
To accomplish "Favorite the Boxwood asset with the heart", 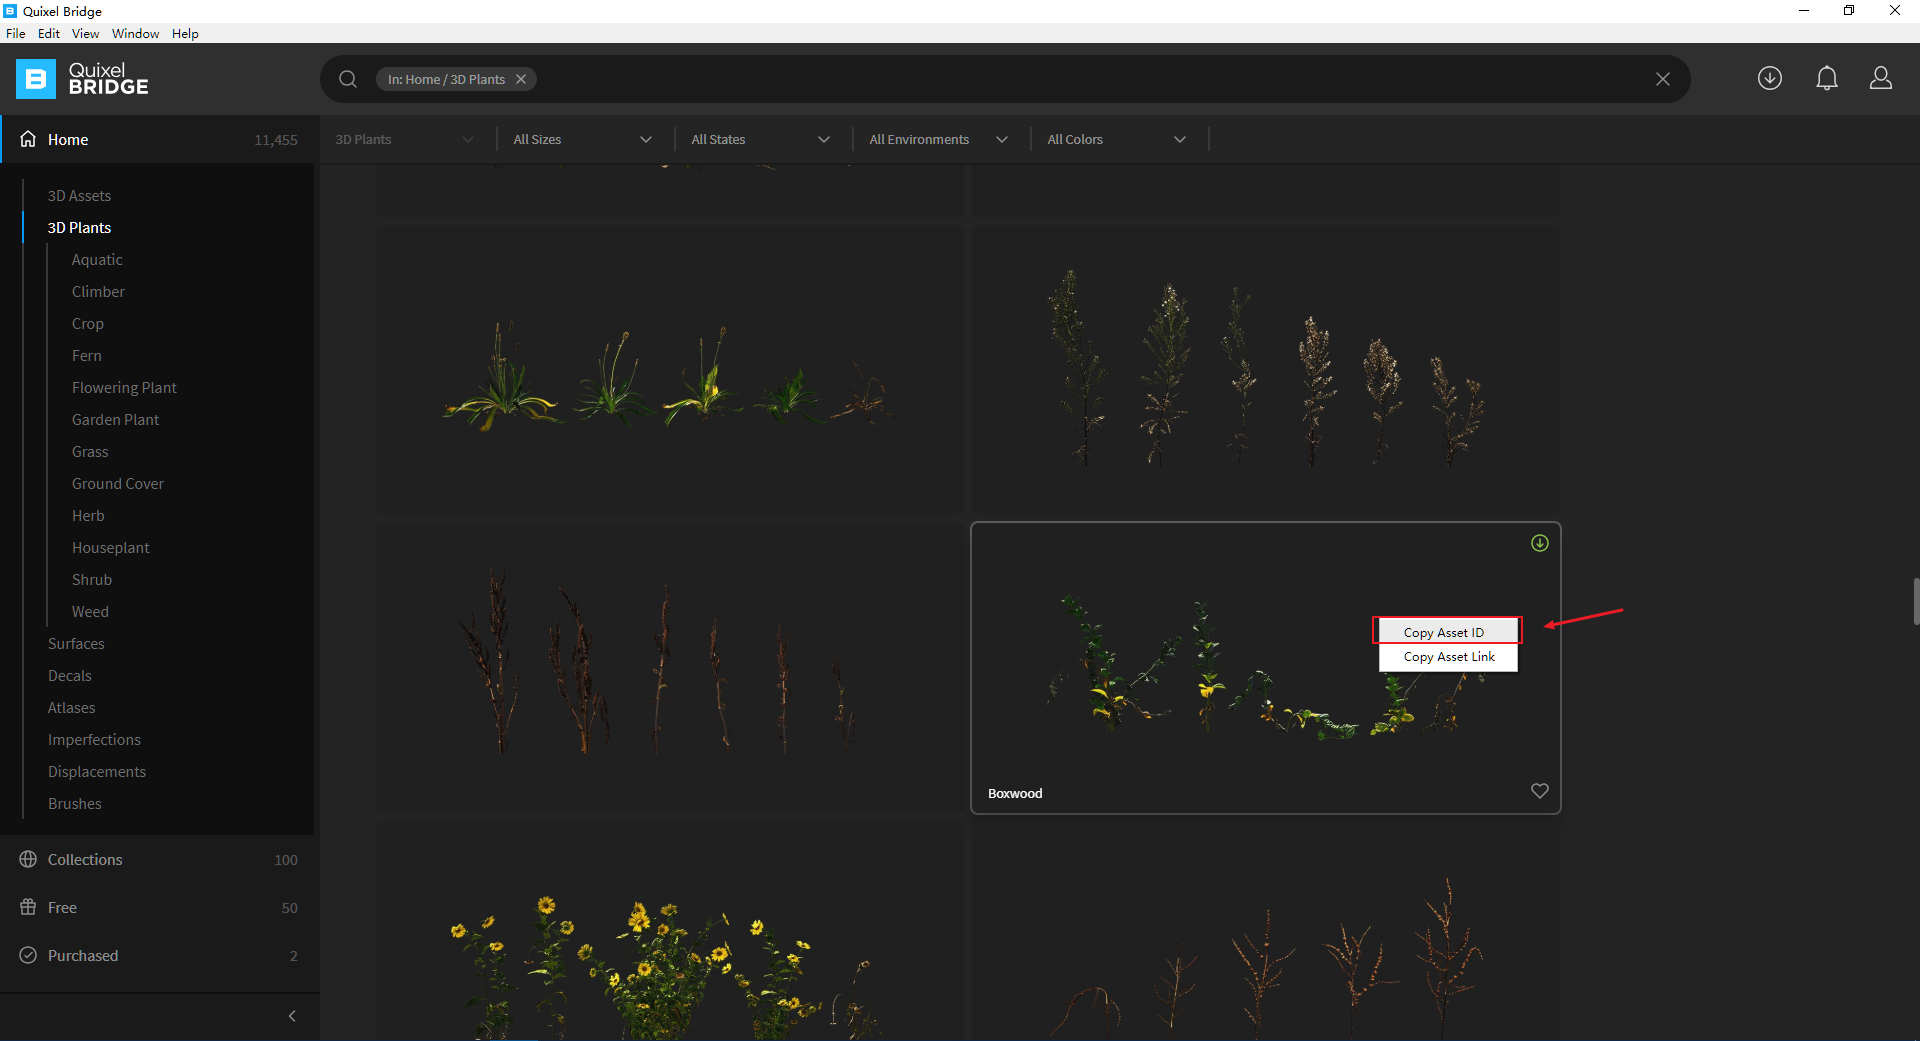I will (x=1540, y=791).
